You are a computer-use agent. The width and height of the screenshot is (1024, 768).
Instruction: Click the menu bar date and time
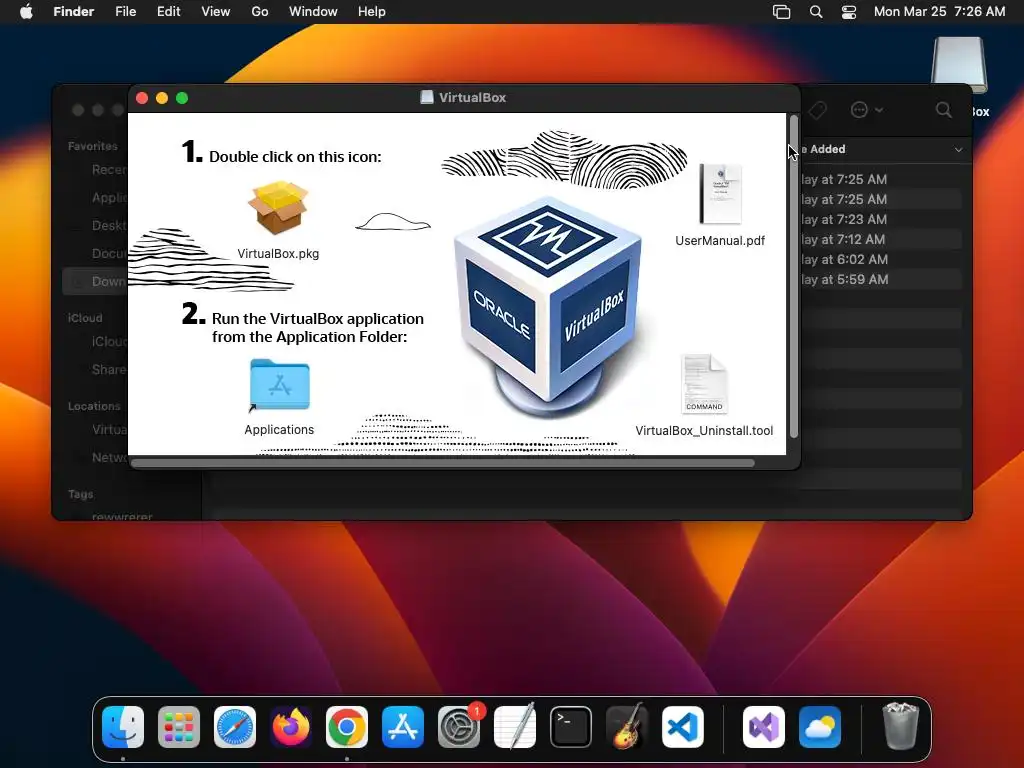pyautogui.click(x=940, y=12)
